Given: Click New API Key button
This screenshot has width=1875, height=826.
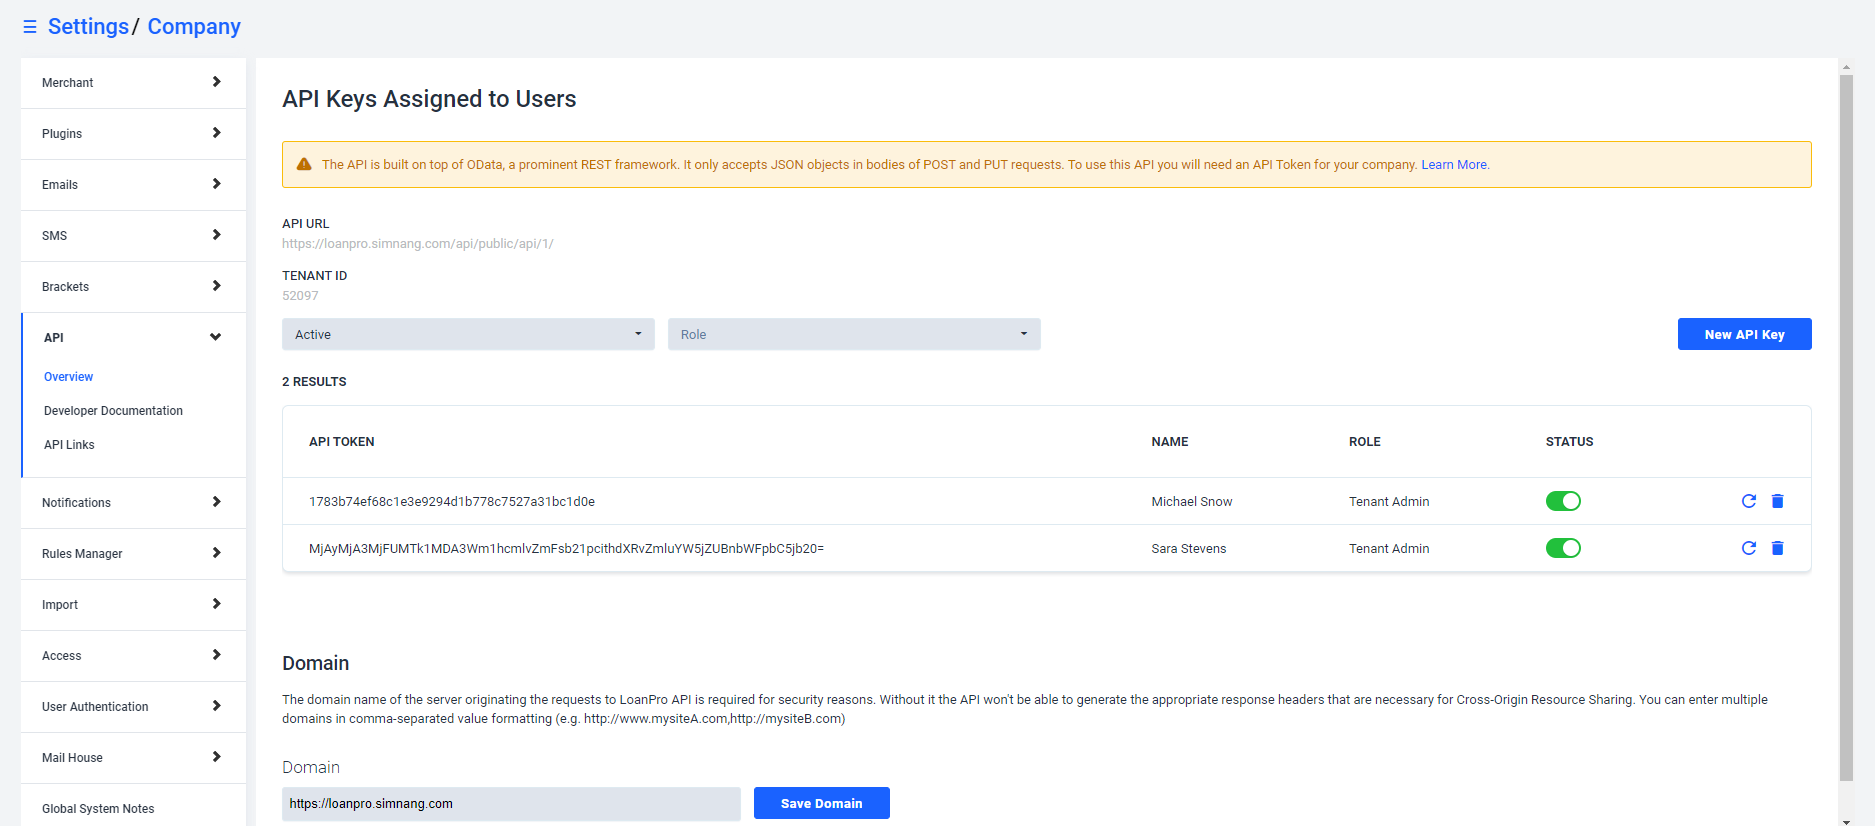Looking at the screenshot, I should click(1744, 334).
